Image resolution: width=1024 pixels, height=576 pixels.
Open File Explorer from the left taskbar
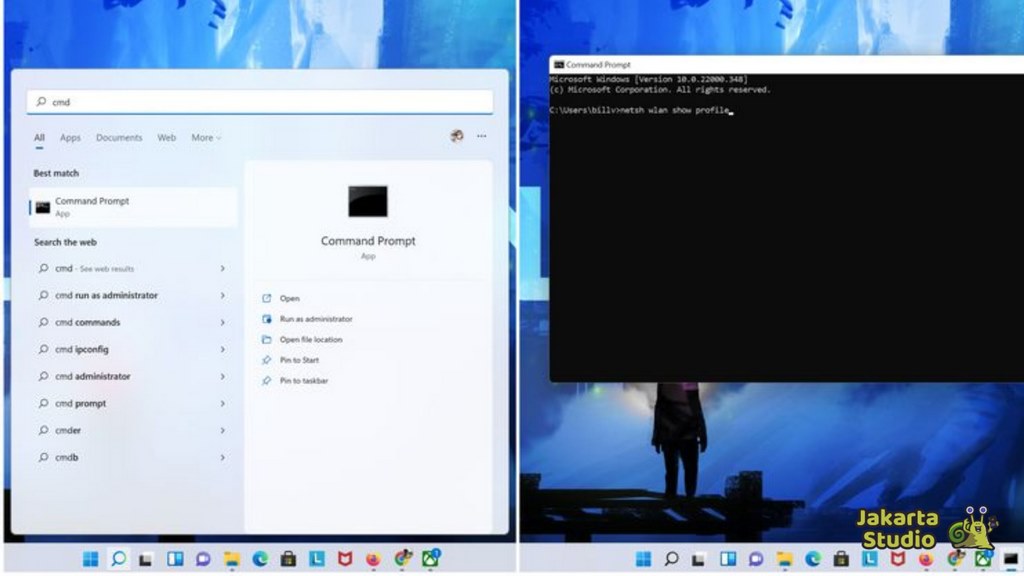point(231,559)
